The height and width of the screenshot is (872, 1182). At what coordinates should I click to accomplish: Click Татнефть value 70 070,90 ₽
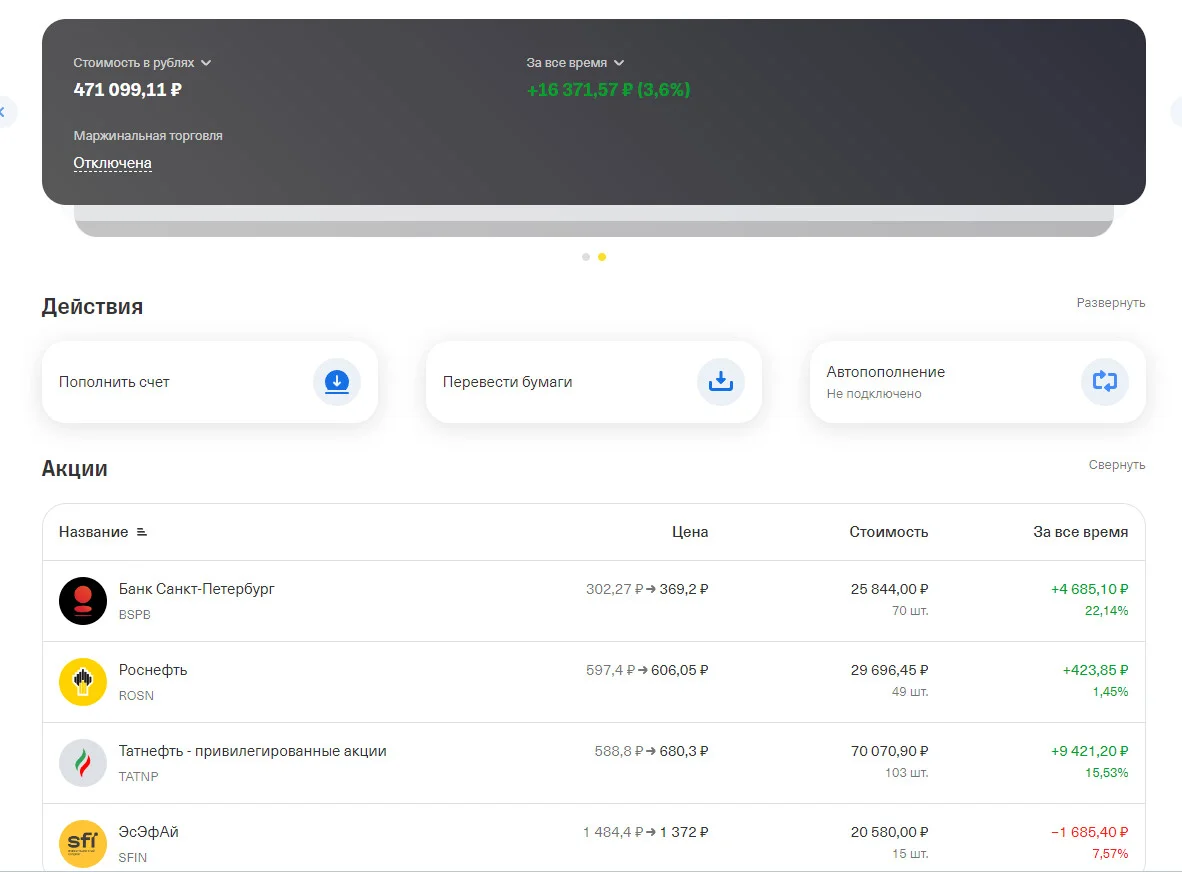pyautogui.click(x=890, y=751)
